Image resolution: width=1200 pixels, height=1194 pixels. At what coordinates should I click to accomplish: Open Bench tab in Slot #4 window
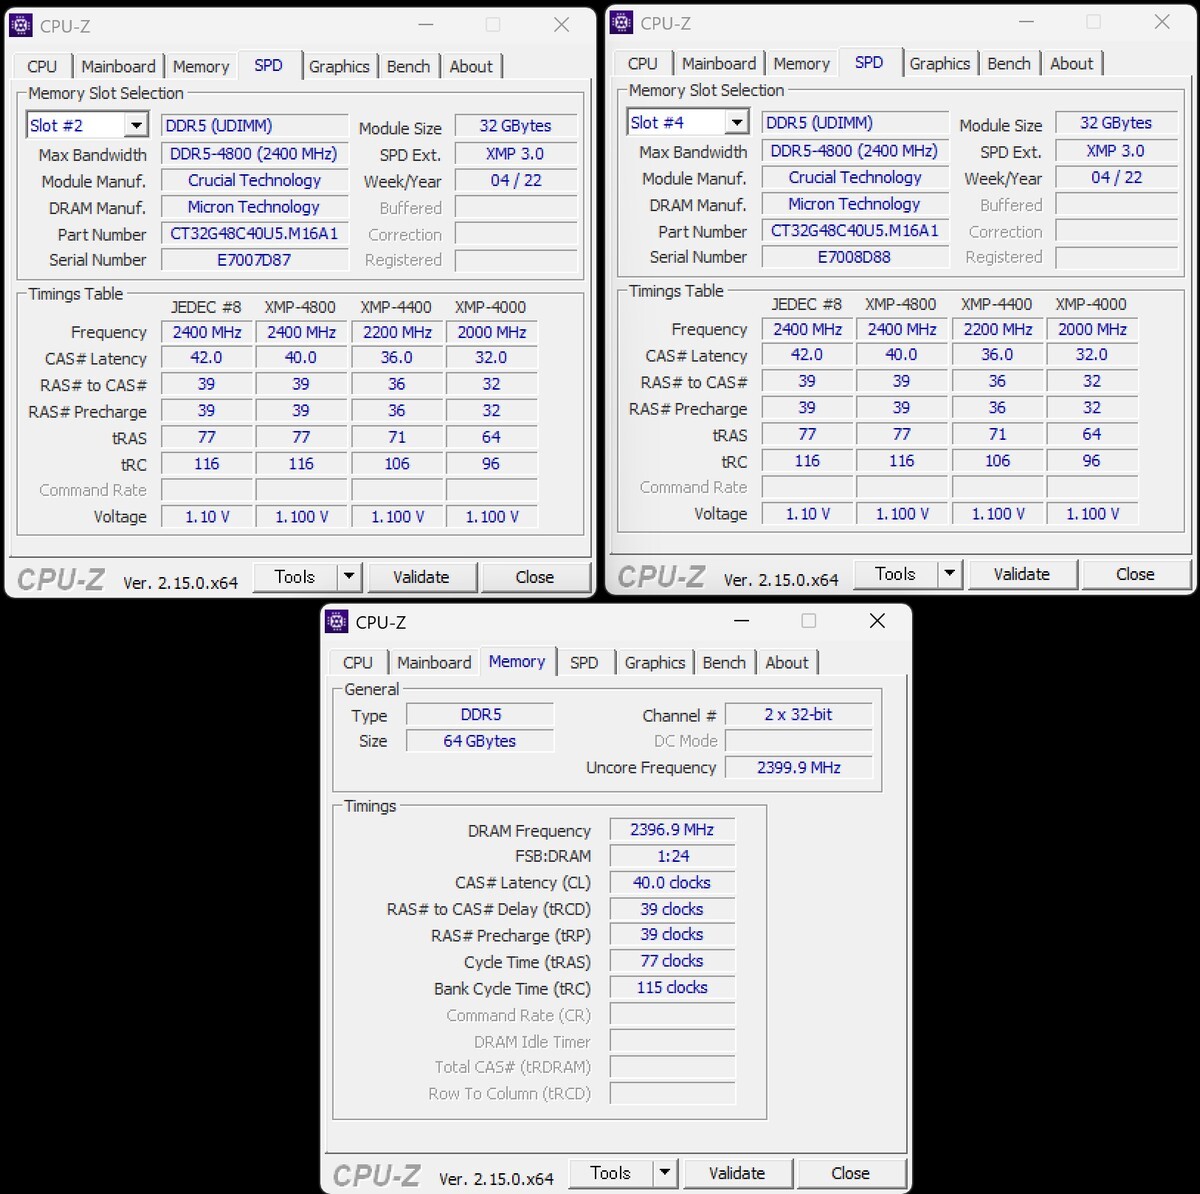pyautogui.click(x=1008, y=63)
